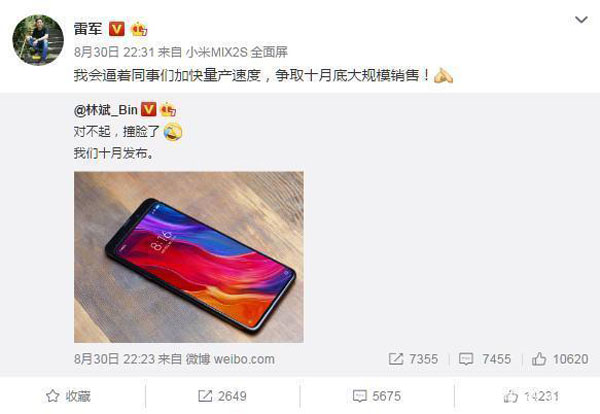Open 雷军's profile avatar

pyautogui.click(x=38, y=40)
